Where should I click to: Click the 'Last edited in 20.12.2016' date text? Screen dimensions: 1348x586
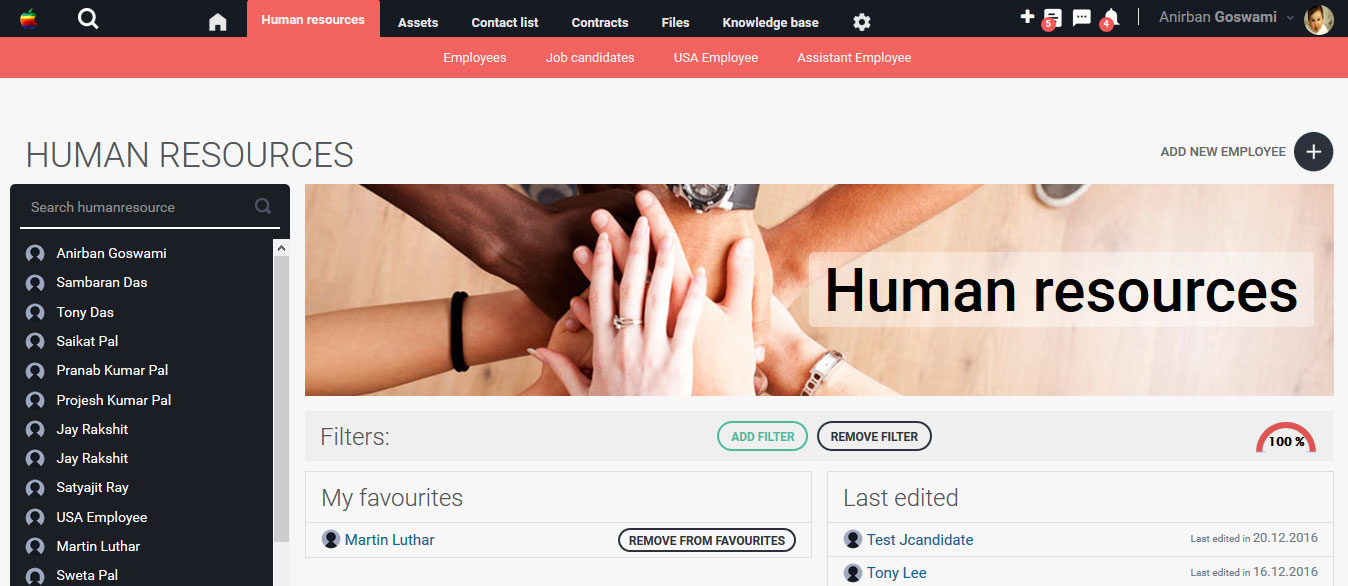click(1254, 538)
